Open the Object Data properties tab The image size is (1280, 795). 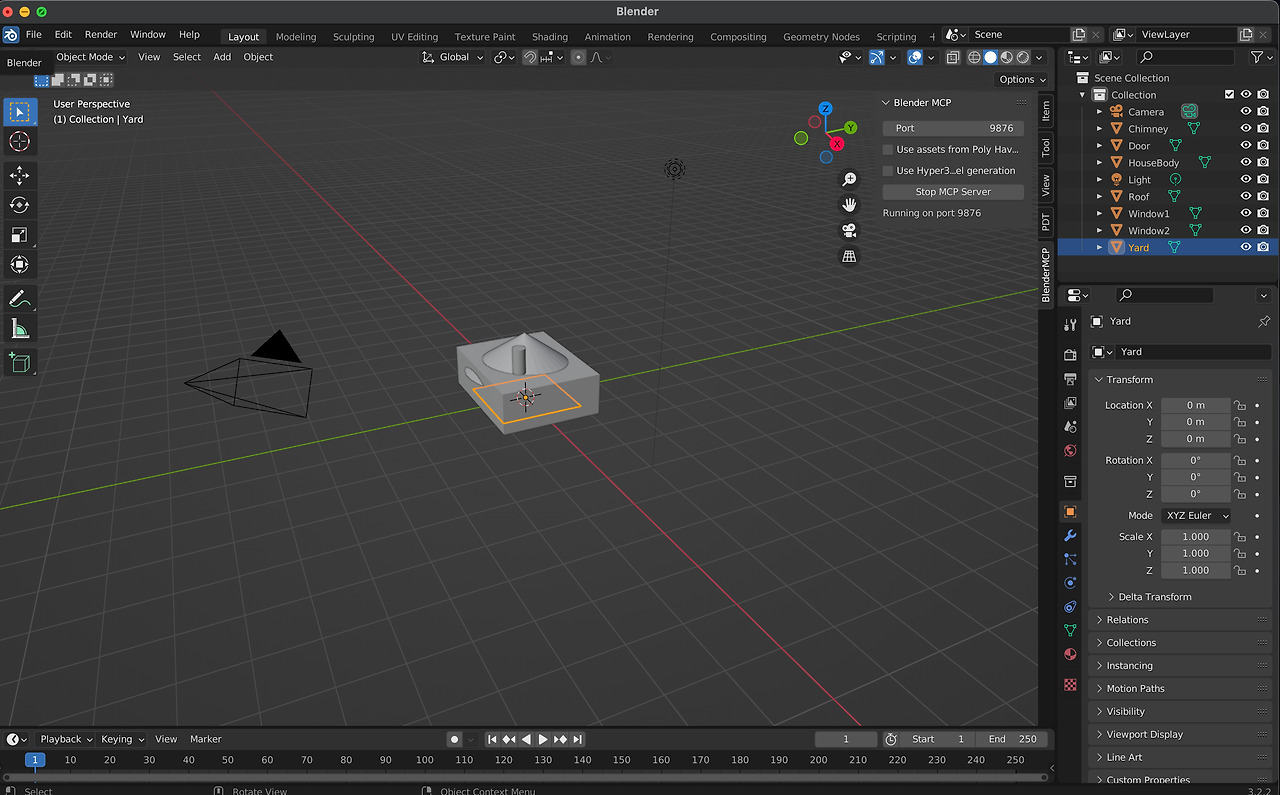pos(1070,631)
